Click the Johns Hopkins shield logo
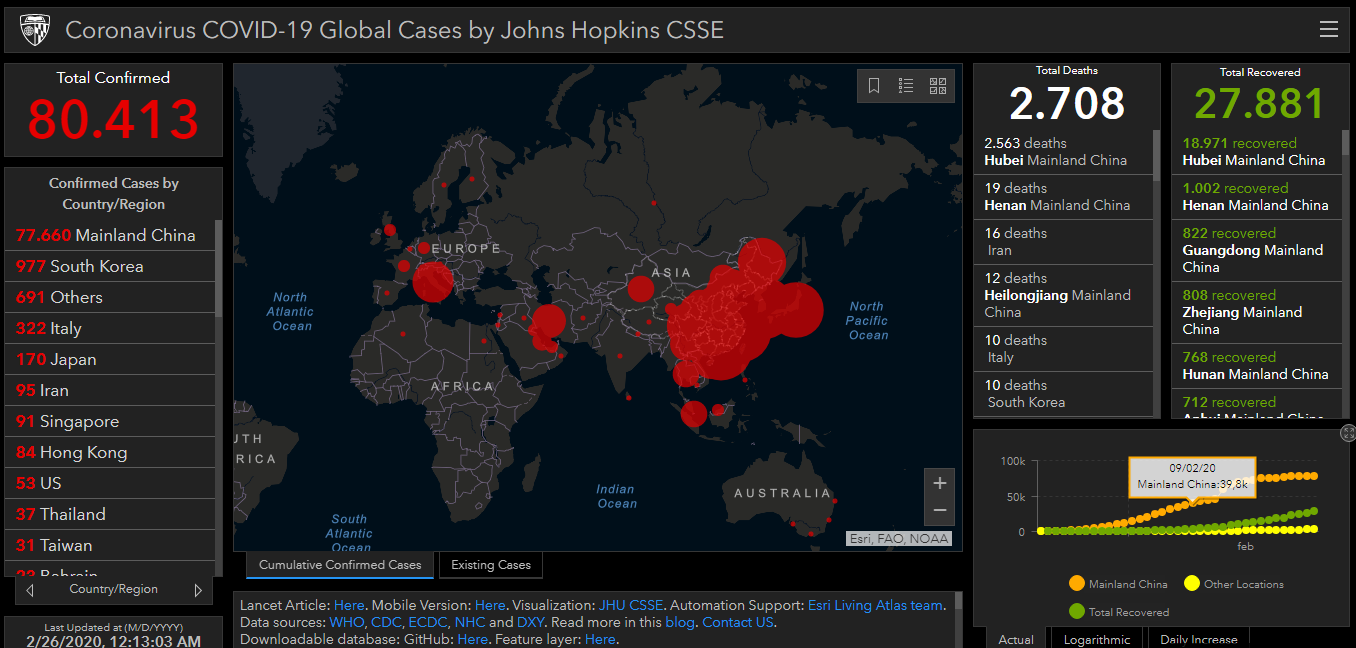The height and width of the screenshot is (648, 1356). 34,30
